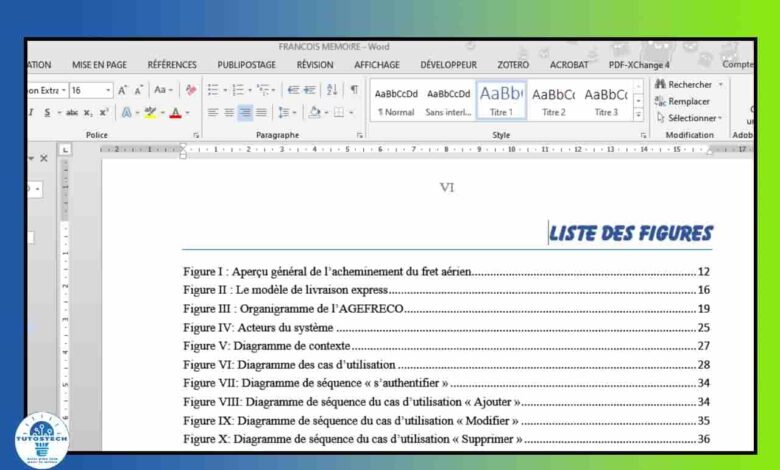The image size is (780, 470).
Task: Open the RÉFÉRENCES tab
Action: (x=172, y=65)
